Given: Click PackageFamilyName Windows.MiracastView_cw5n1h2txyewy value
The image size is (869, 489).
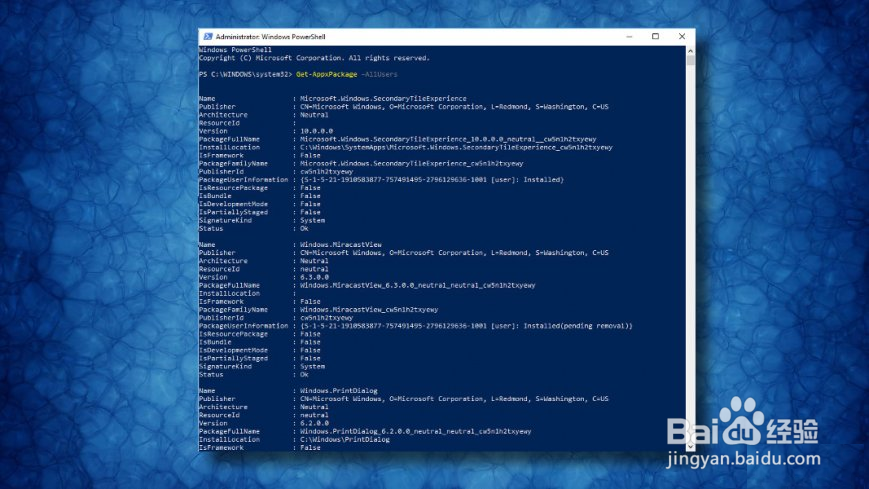Looking at the screenshot, I should (x=369, y=310).
